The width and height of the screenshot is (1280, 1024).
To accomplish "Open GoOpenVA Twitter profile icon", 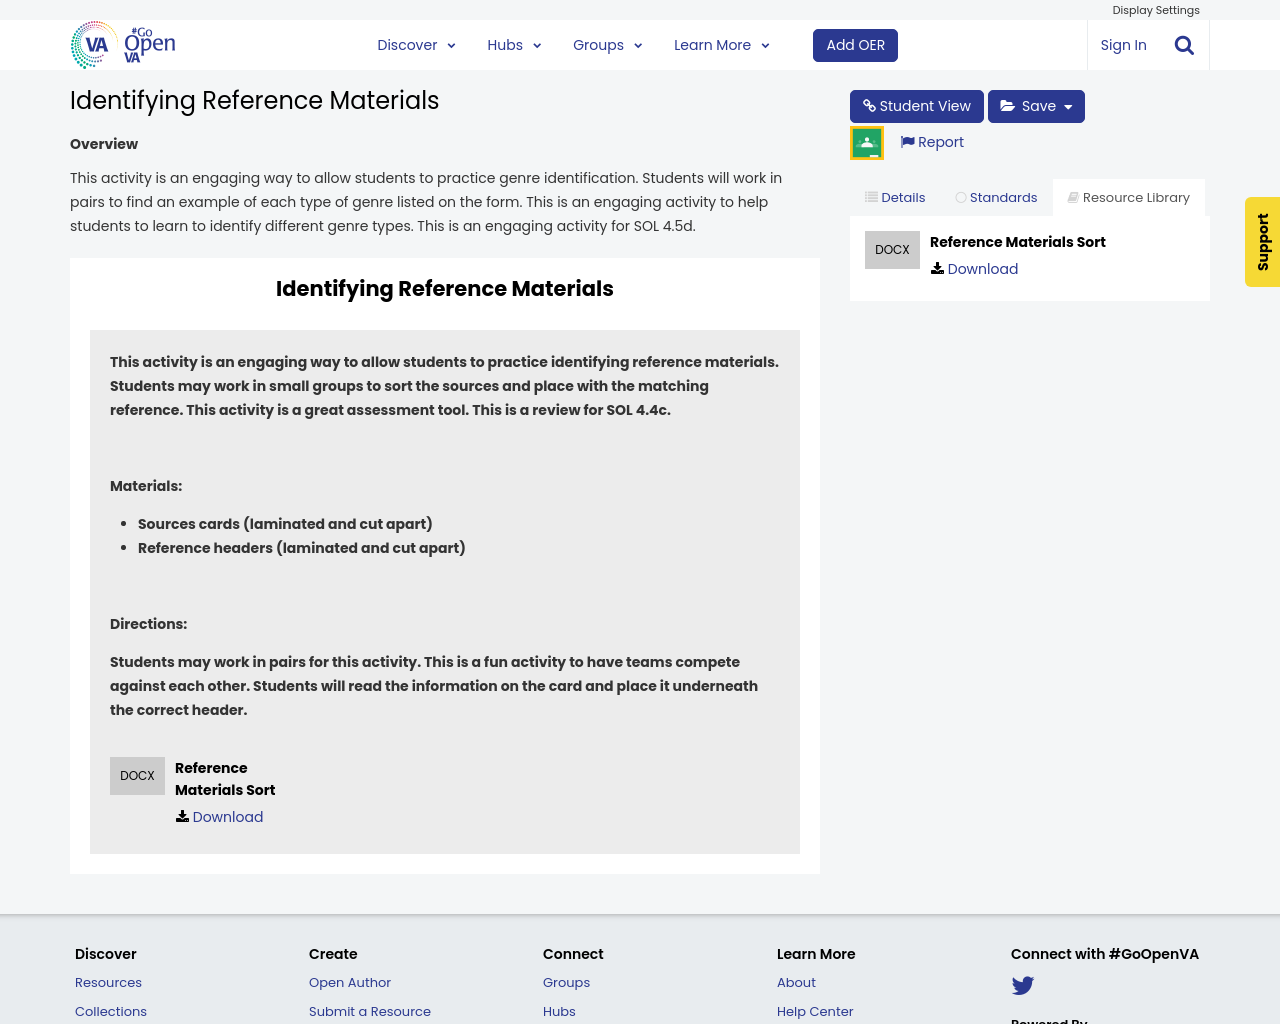I will click(x=1022, y=984).
